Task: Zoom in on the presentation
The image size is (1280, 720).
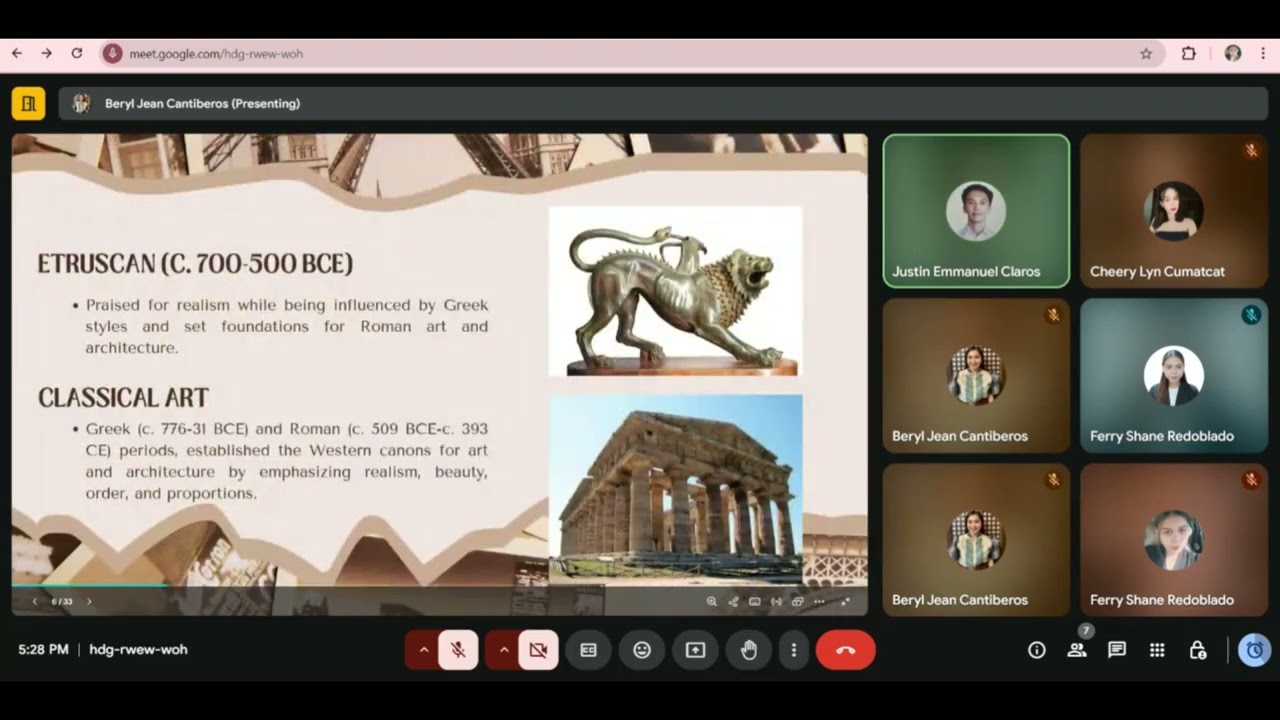Action: point(711,602)
